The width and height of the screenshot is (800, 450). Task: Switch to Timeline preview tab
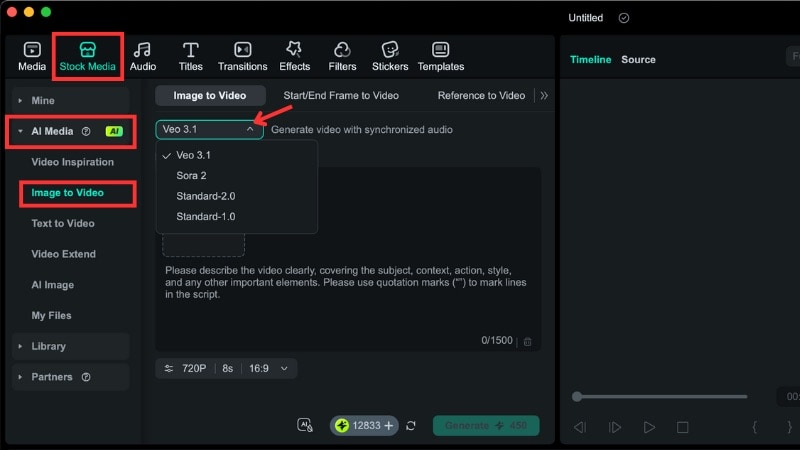590,60
